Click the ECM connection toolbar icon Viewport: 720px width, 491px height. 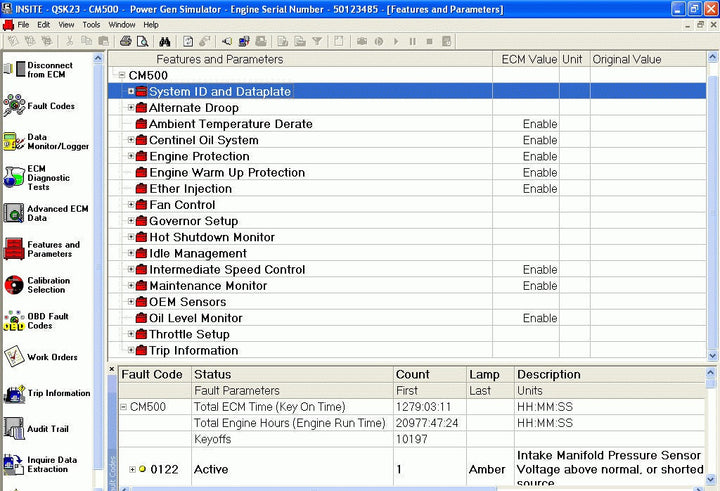pyautogui.click(x=227, y=41)
